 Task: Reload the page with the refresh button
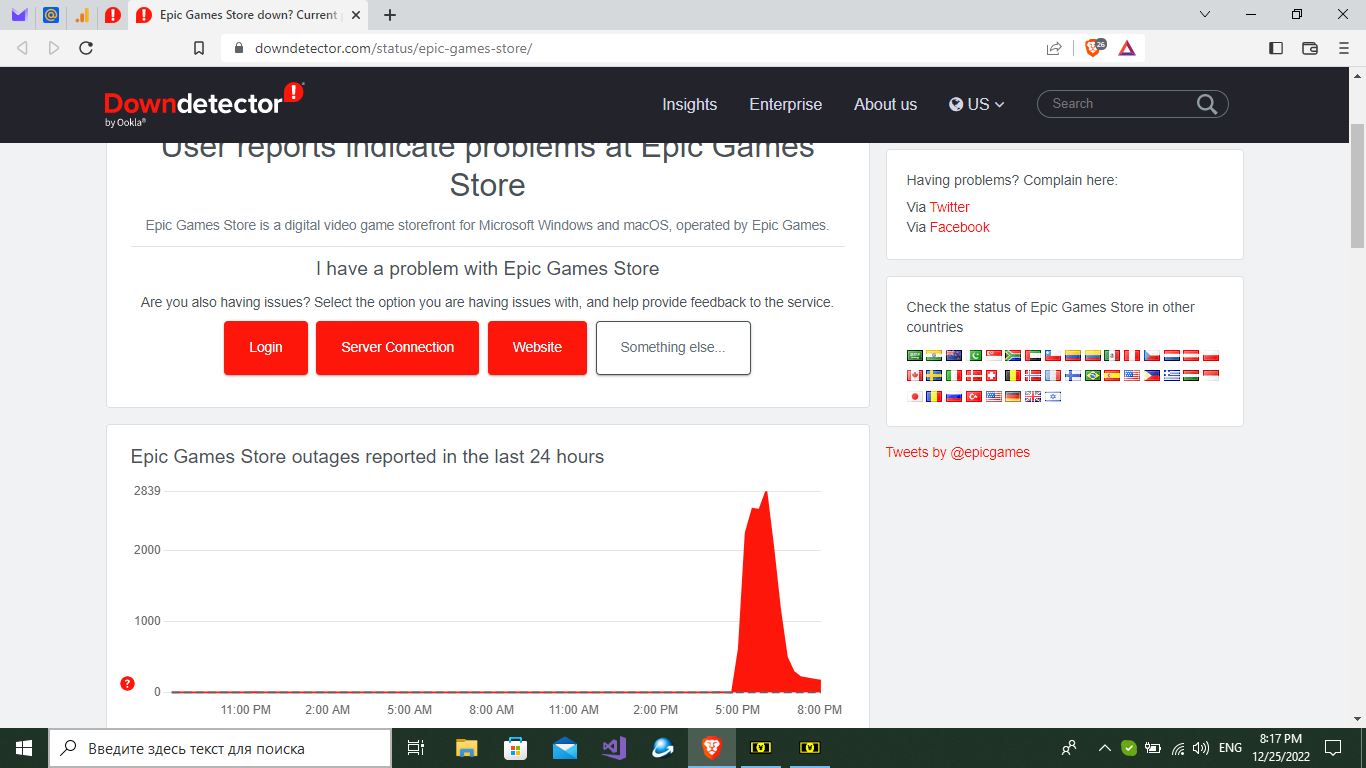[x=86, y=48]
